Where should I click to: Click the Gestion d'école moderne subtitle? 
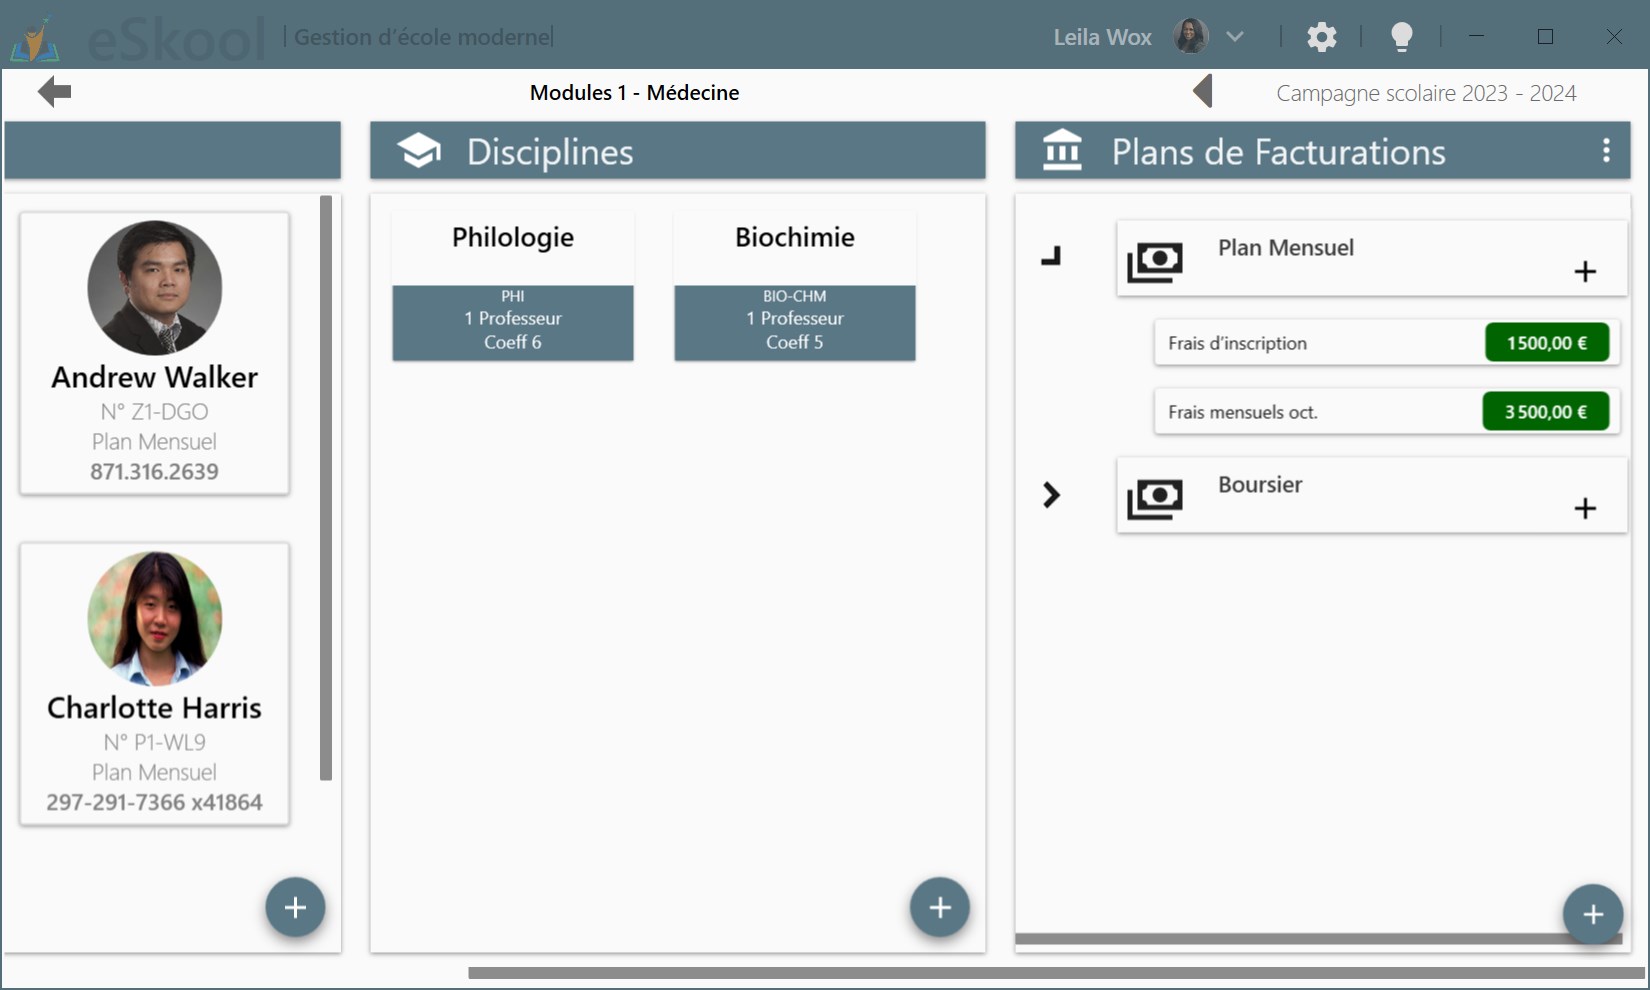point(422,37)
